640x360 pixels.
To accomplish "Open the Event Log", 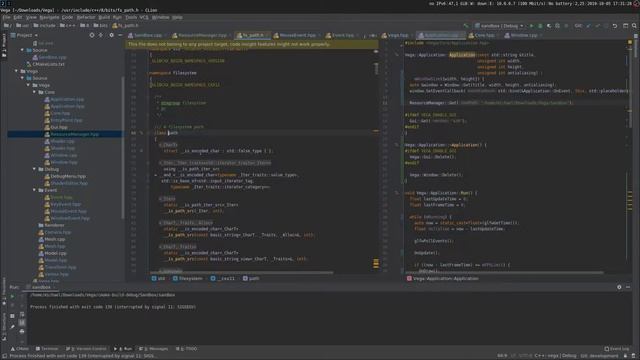I will (x=617, y=349).
